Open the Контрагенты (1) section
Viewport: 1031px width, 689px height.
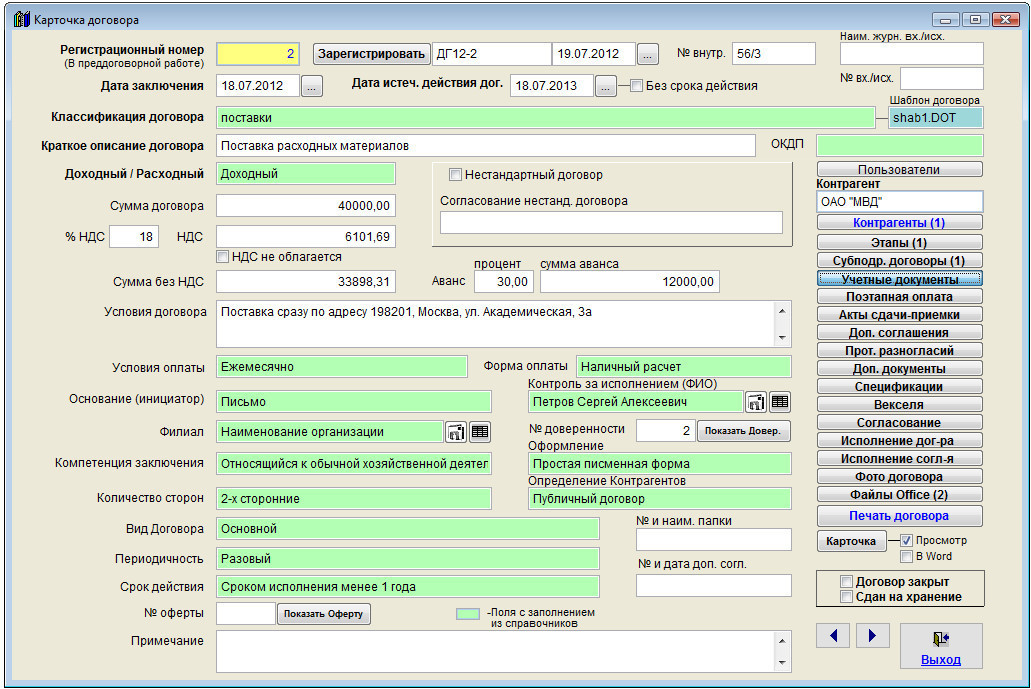point(899,223)
